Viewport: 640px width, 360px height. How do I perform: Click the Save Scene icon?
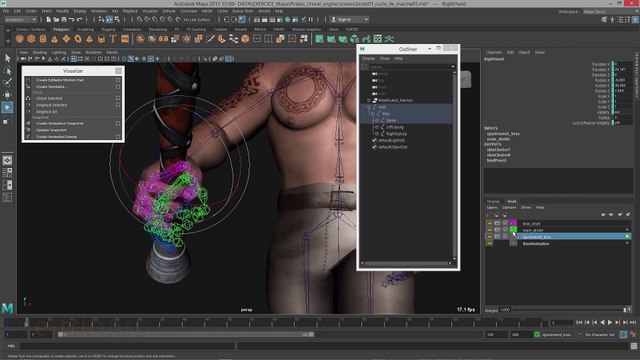click(64, 19)
